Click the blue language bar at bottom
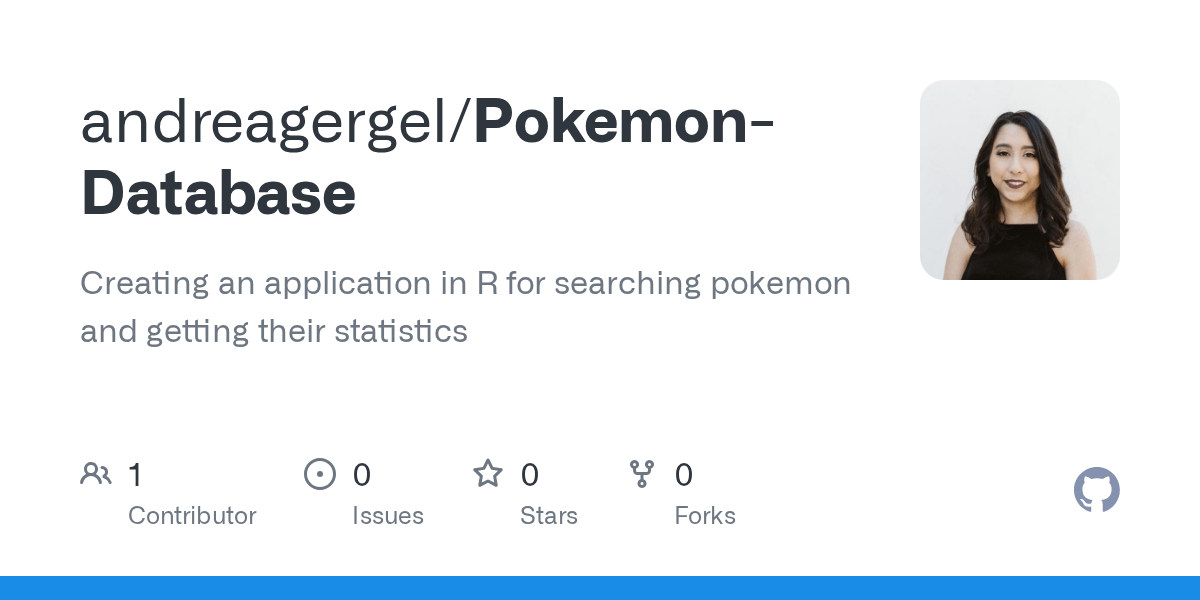1200x600 pixels. (x=600, y=588)
